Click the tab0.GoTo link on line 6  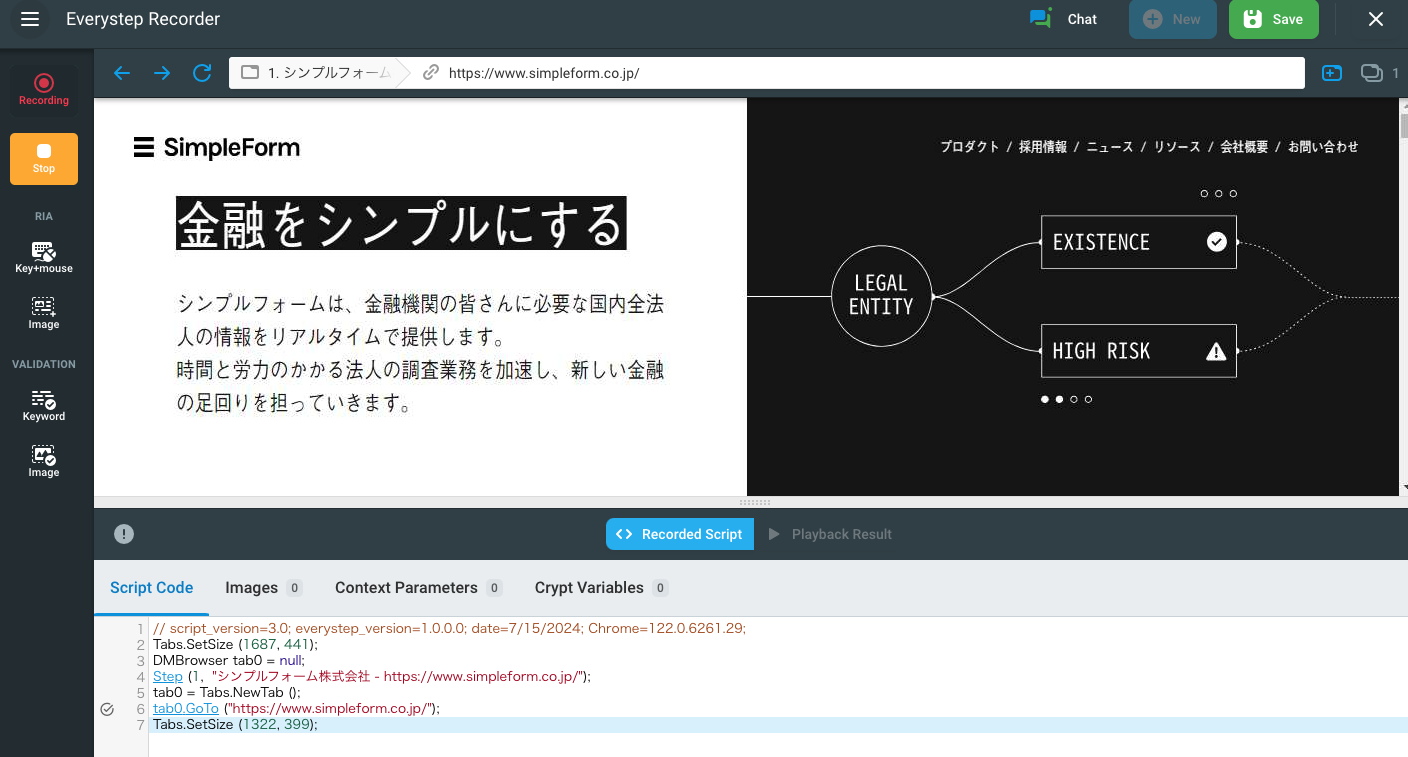(186, 708)
